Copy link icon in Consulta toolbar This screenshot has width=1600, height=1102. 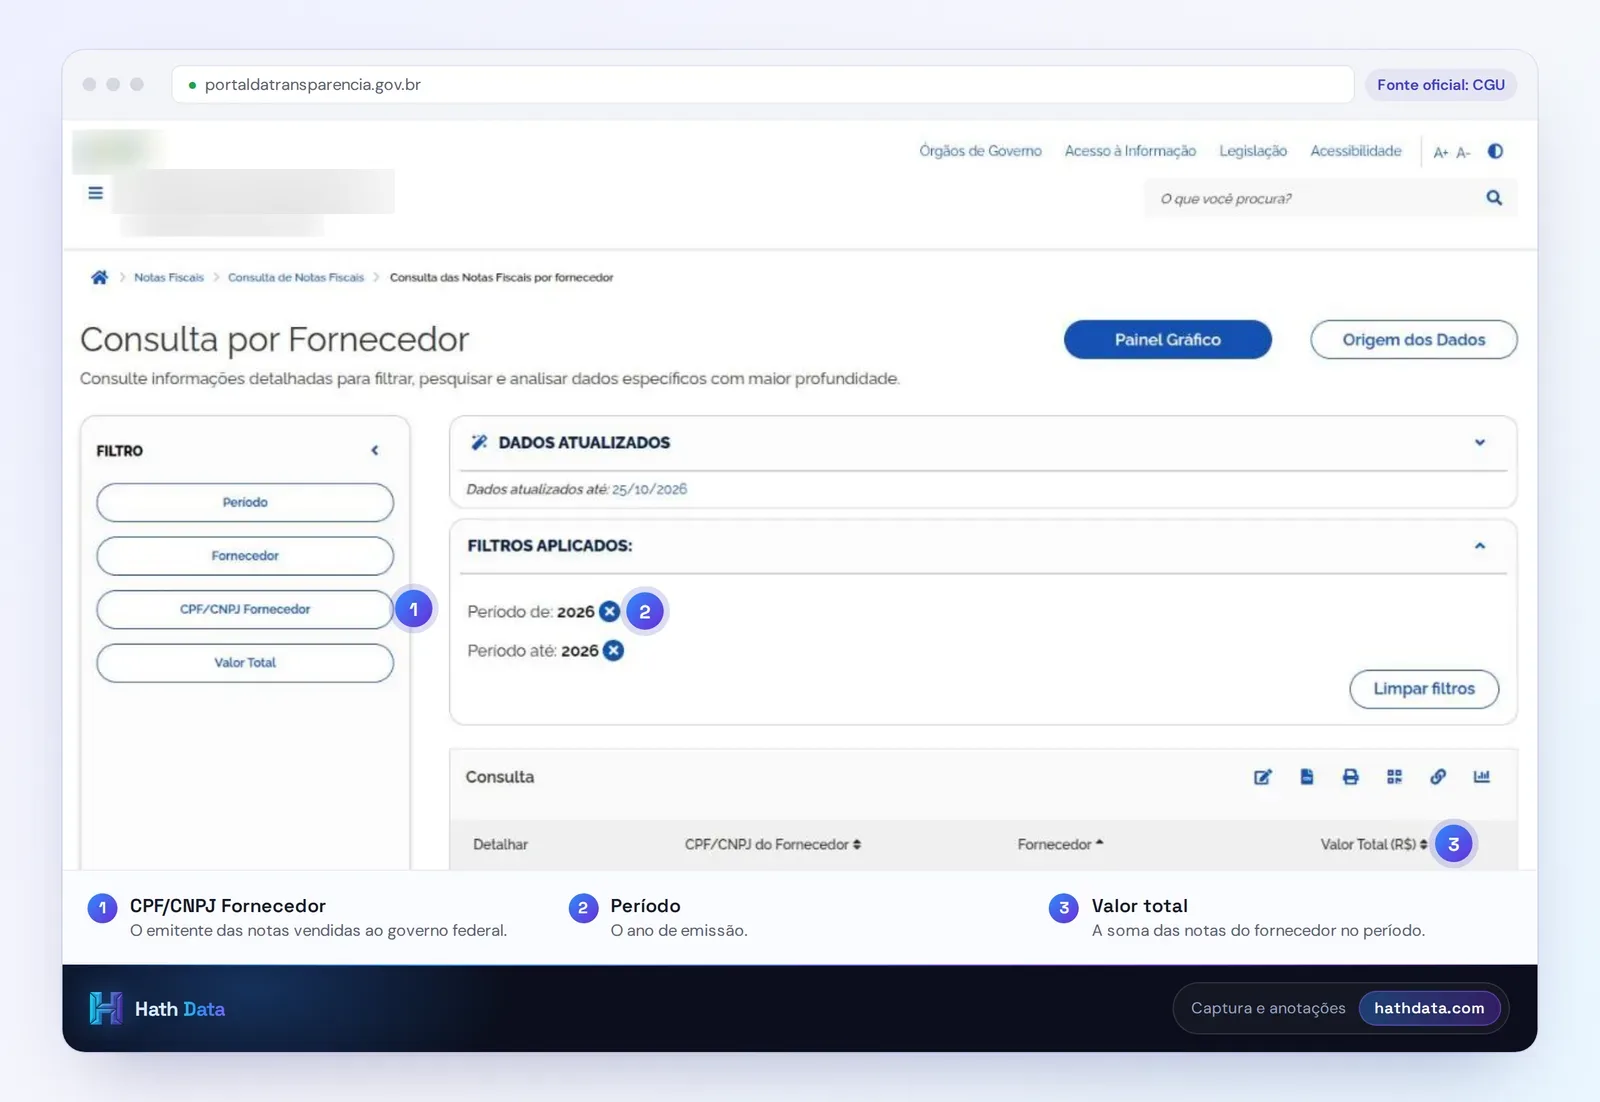(x=1438, y=777)
